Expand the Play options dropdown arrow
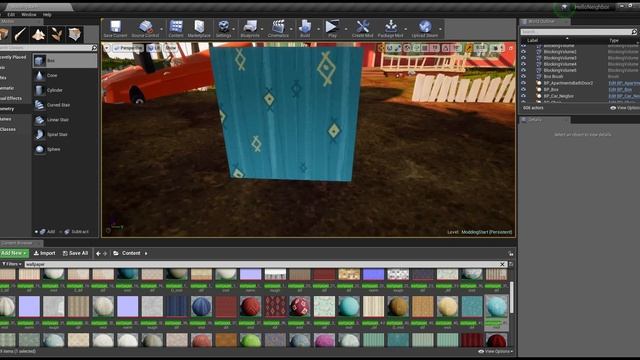This screenshot has width=640, height=360. (346, 29)
